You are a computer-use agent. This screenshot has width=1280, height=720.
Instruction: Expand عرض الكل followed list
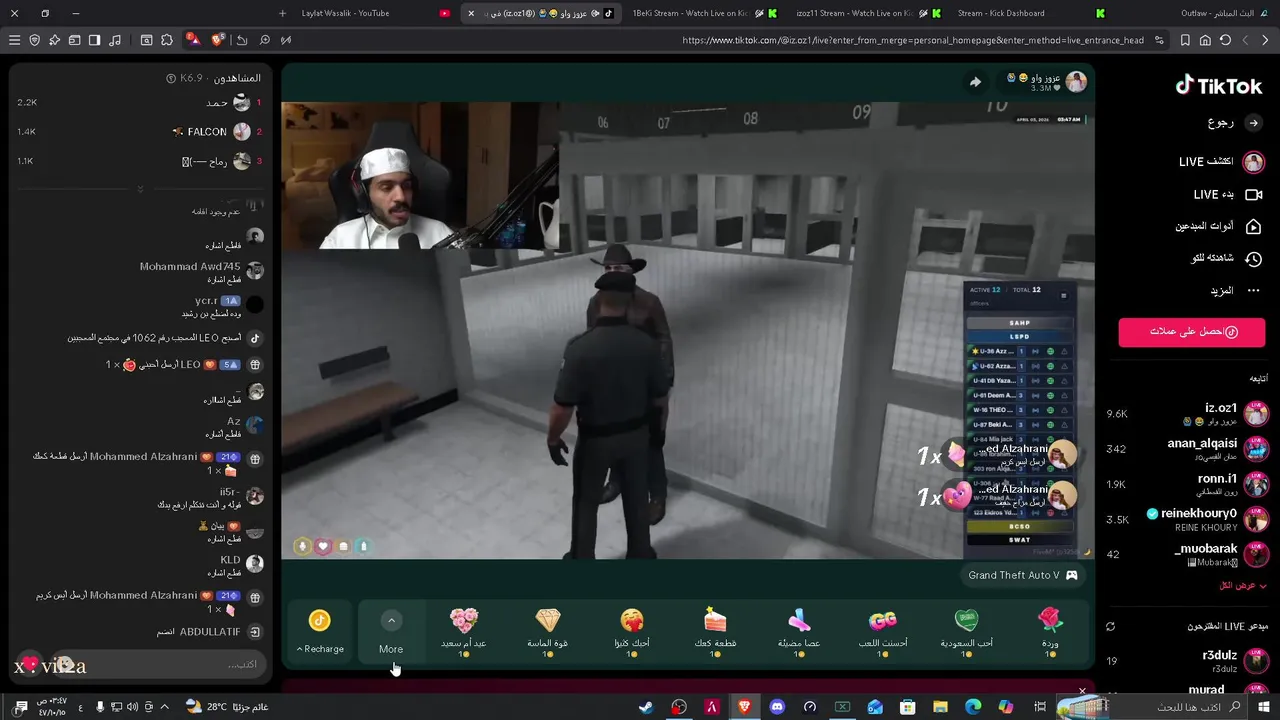[1243, 585]
